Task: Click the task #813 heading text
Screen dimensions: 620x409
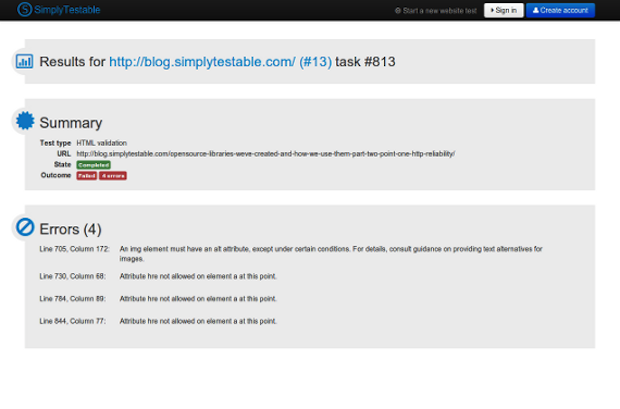Action: [x=365, y=62]
